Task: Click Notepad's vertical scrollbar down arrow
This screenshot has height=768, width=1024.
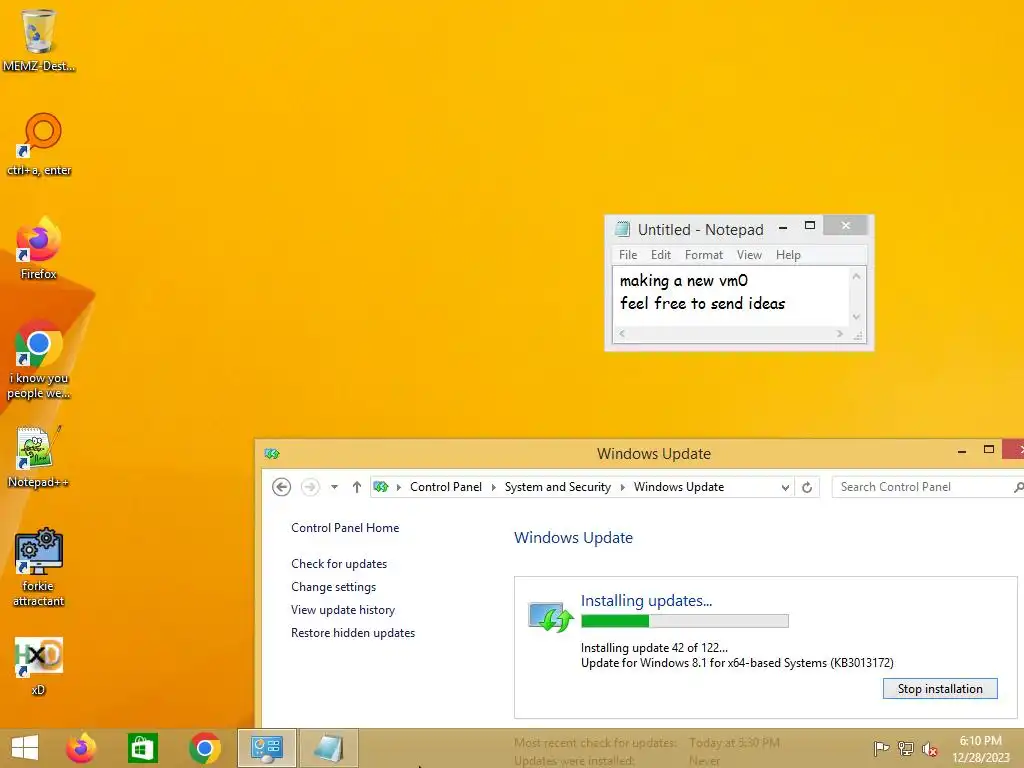Action: point(856,317)
